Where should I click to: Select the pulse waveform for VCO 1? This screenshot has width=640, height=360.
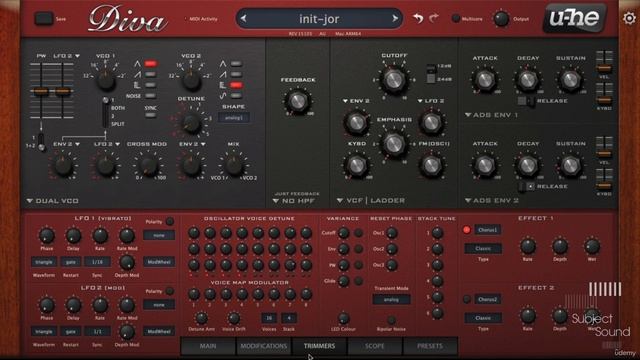click(x=151, y=85)
